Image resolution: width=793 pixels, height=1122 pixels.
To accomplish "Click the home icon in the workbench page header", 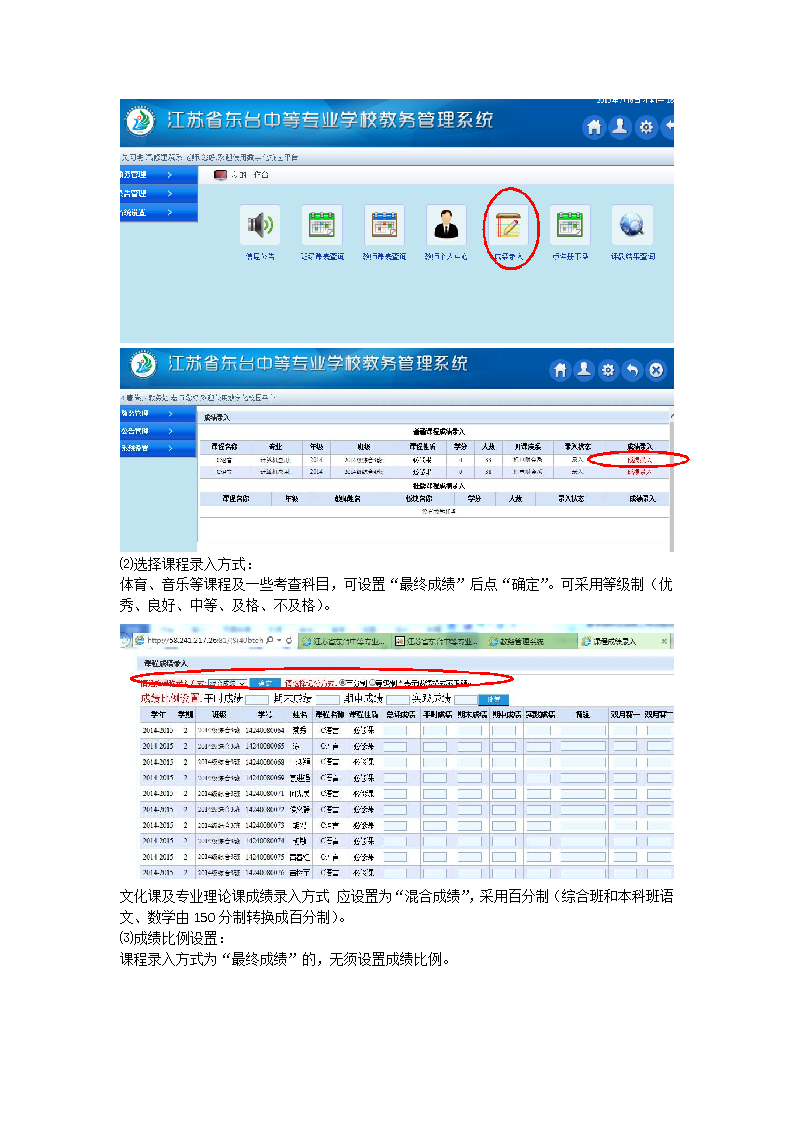I will pyautogui.click(x=594, y=127).
